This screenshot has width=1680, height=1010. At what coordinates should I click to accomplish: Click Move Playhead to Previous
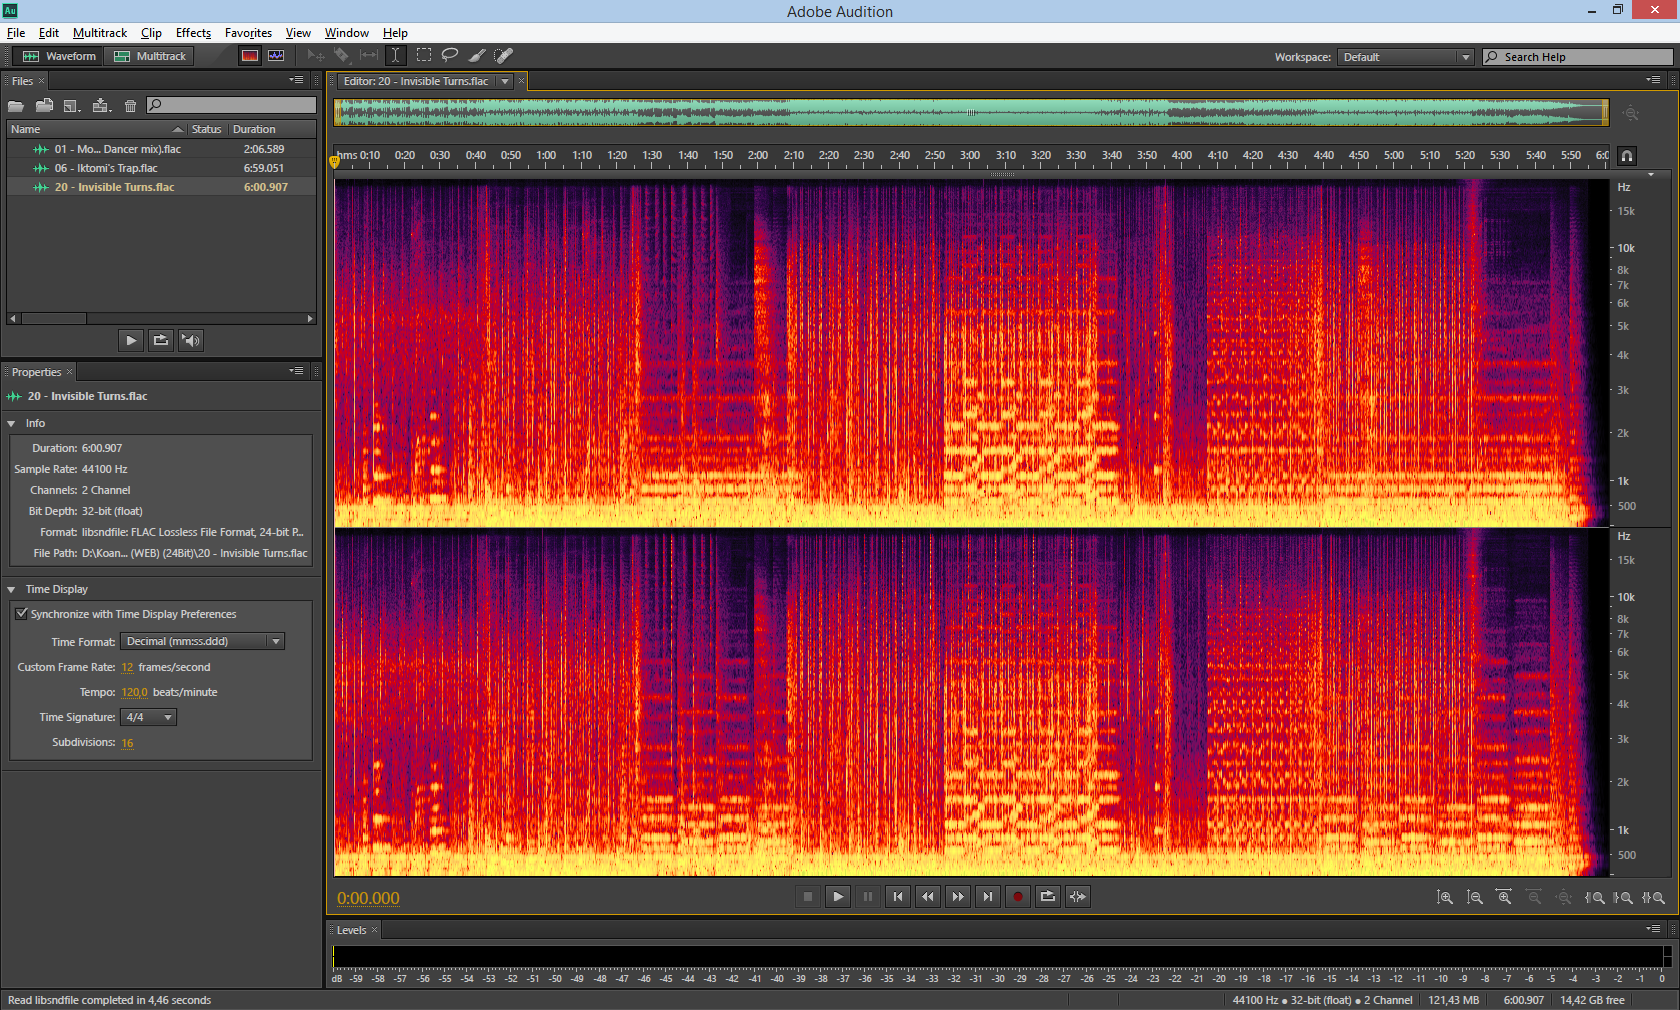[x=898, y=897]
